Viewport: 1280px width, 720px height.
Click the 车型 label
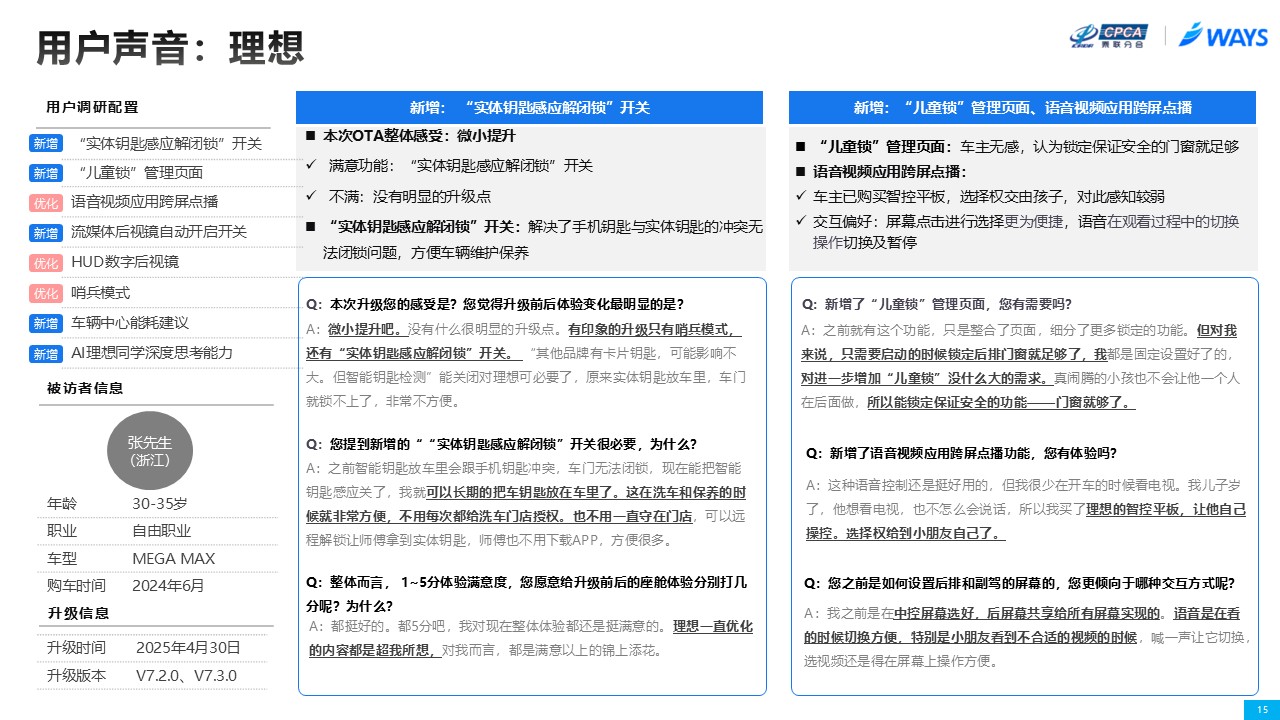coord(61,558)
